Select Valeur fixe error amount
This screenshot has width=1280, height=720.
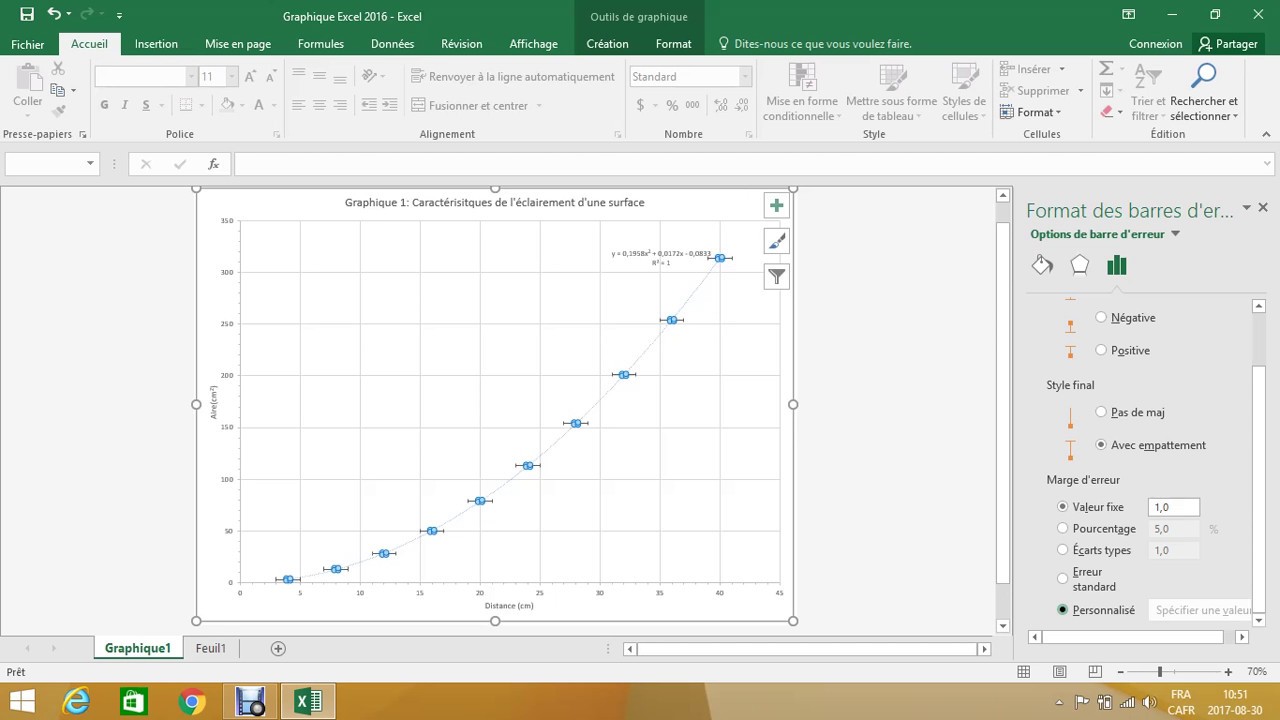coord(1063,507)
